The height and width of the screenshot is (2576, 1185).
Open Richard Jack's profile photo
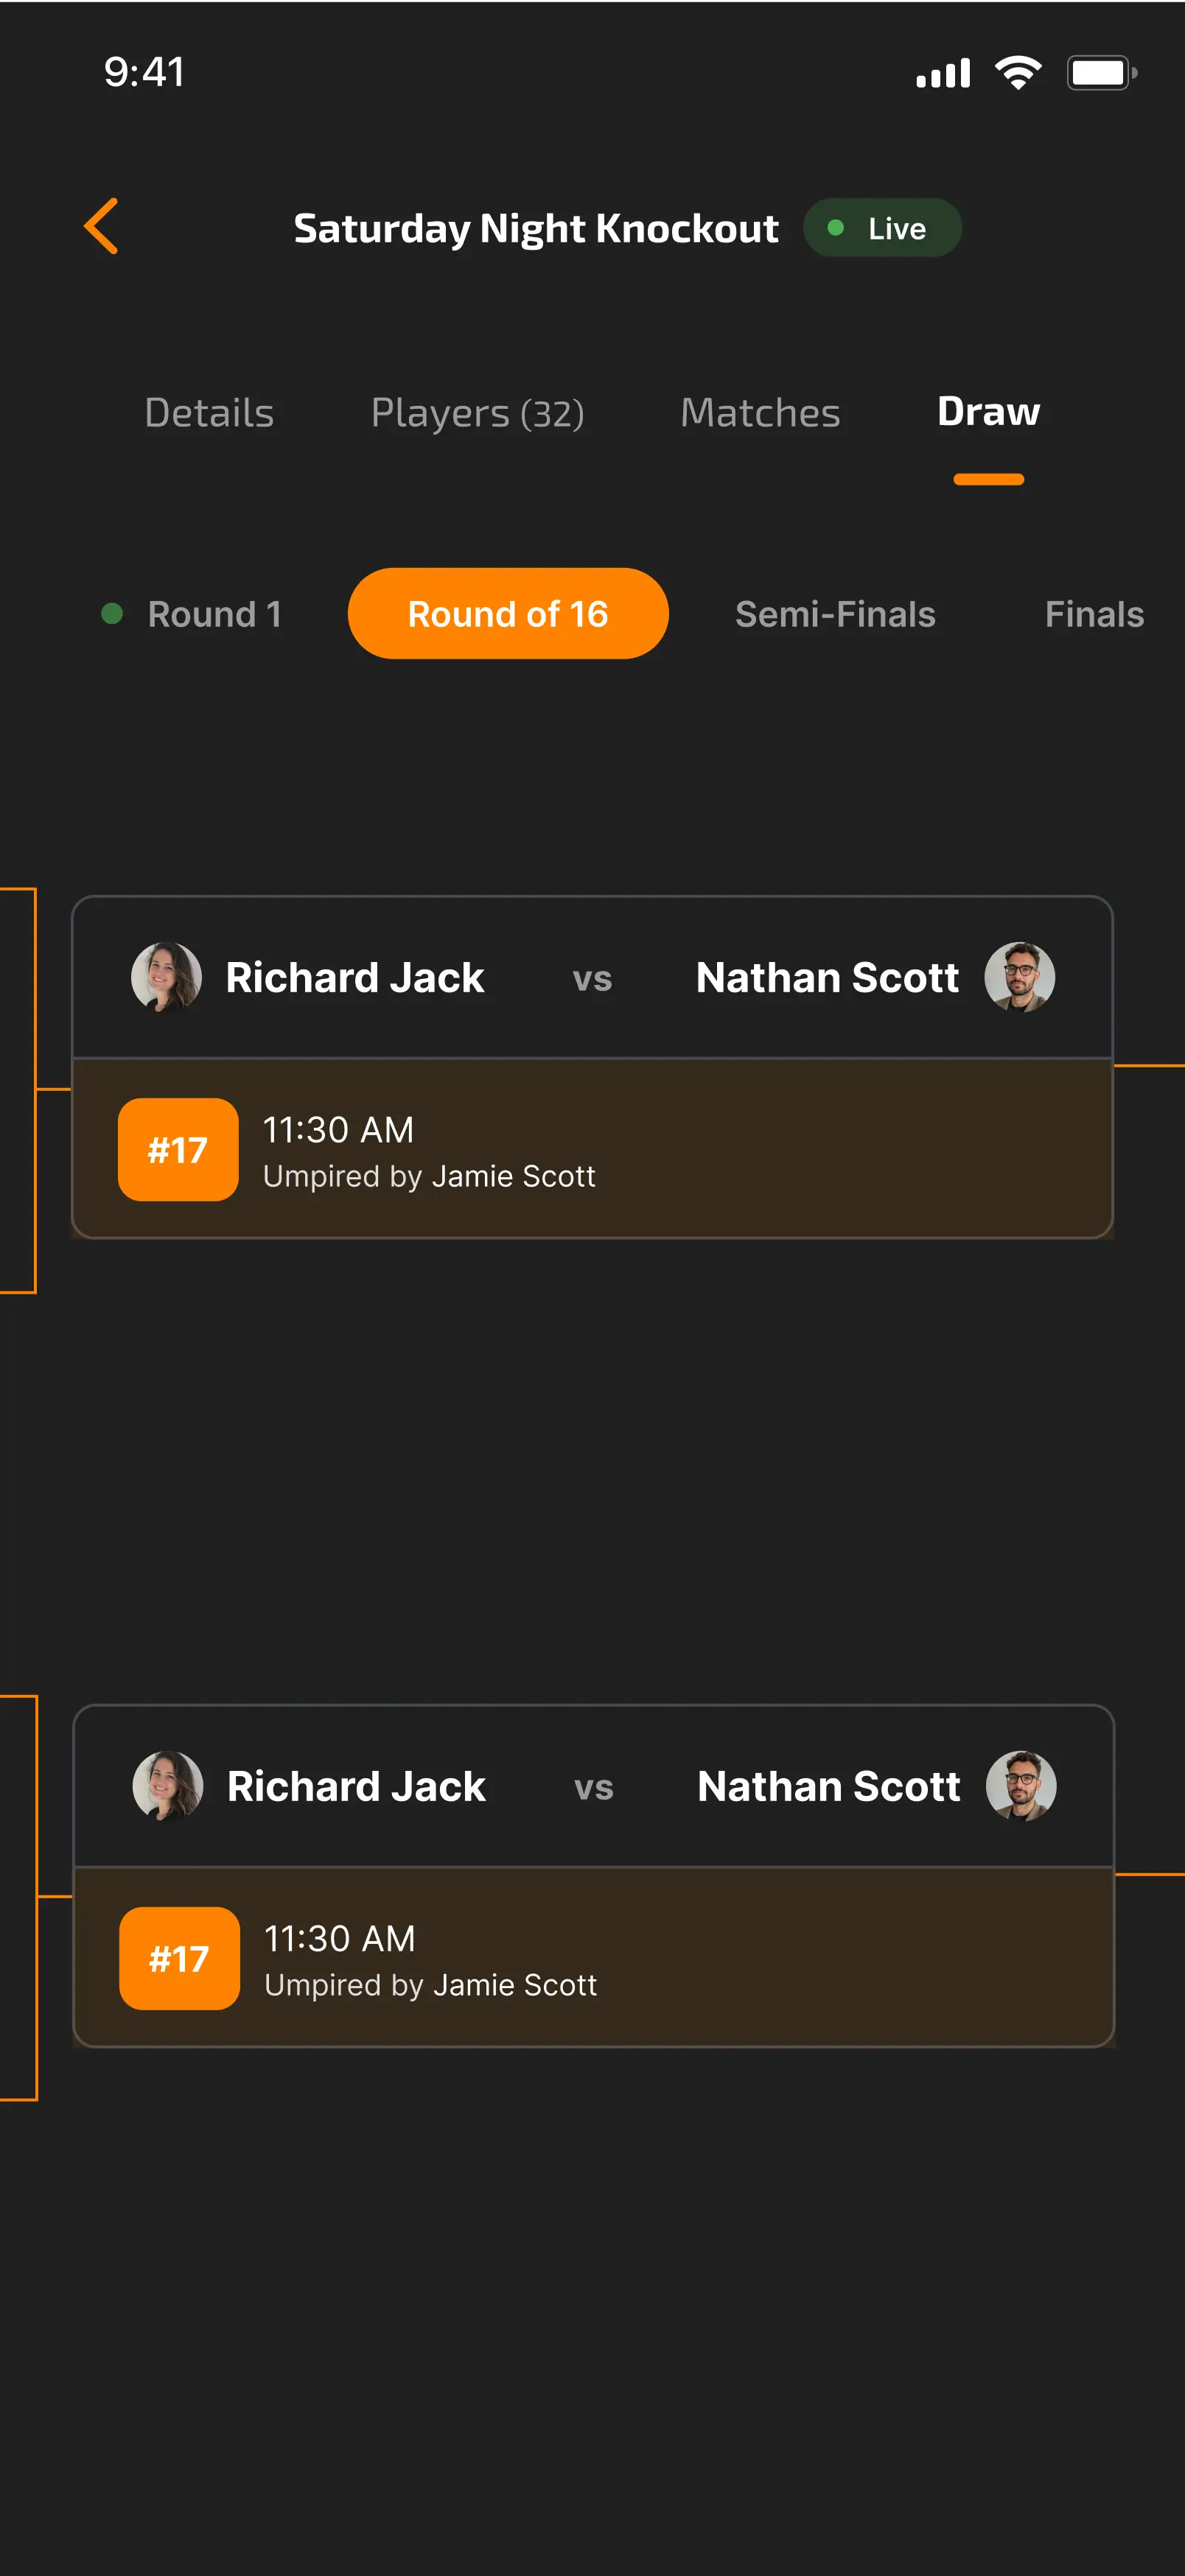click(x=166, y=977)
